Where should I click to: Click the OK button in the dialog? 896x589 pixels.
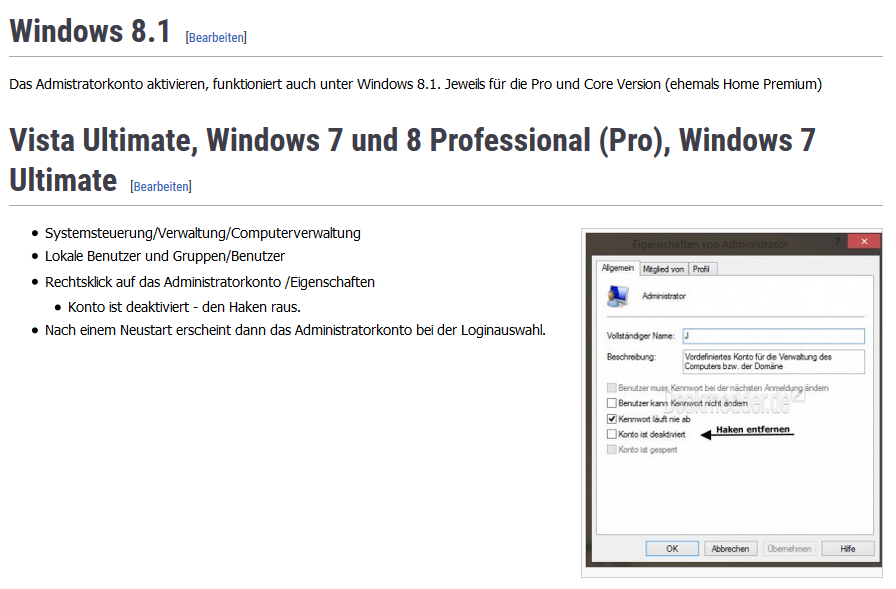pos(672,548)
